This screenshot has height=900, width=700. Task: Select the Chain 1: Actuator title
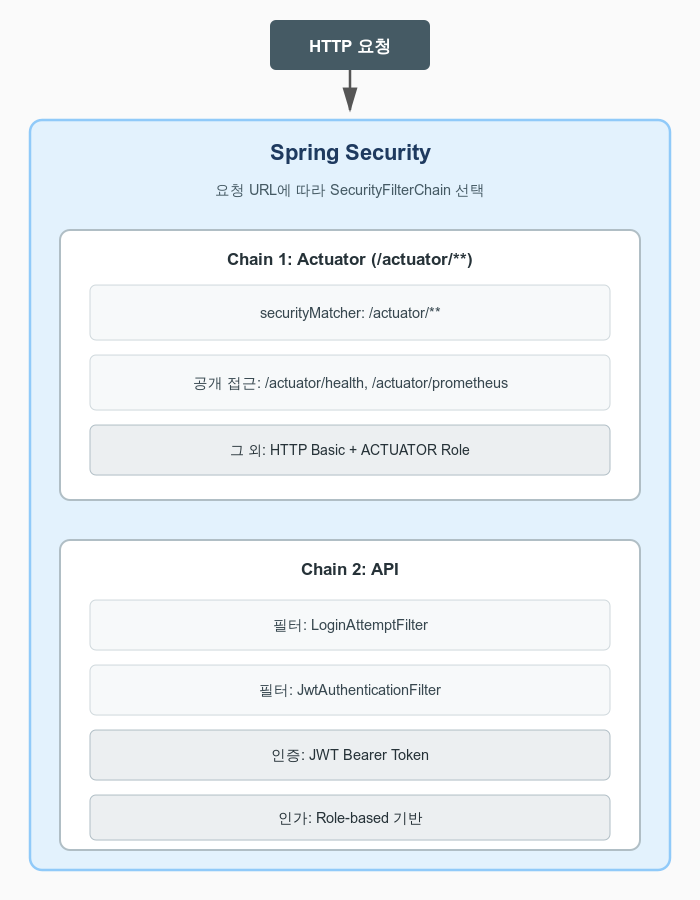tap(350, 260)
